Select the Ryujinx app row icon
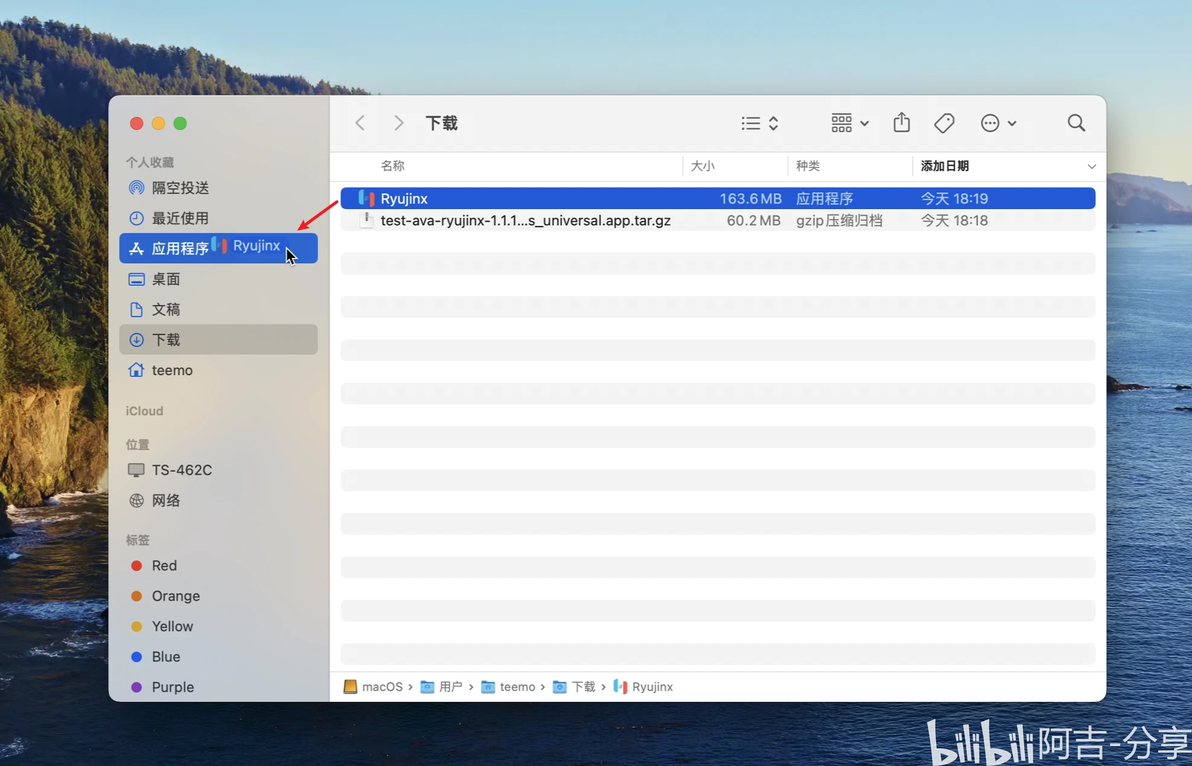The width and height of the screenshot is (1192, 766). pos(366,198)
